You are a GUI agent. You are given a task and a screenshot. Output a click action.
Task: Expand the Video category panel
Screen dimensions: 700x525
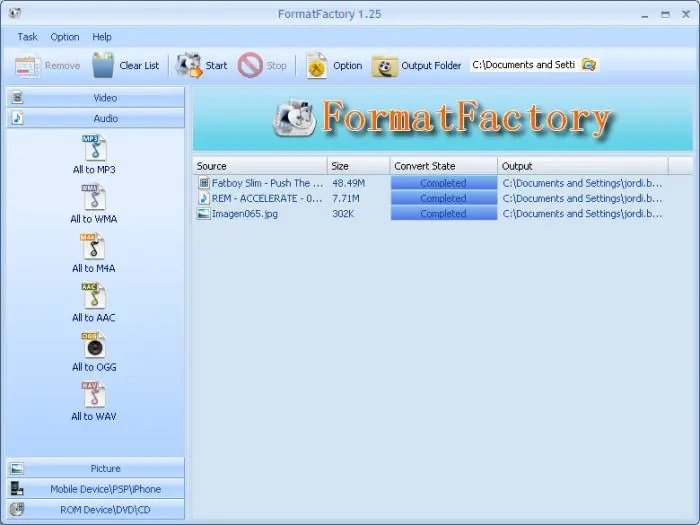[96, 97]
